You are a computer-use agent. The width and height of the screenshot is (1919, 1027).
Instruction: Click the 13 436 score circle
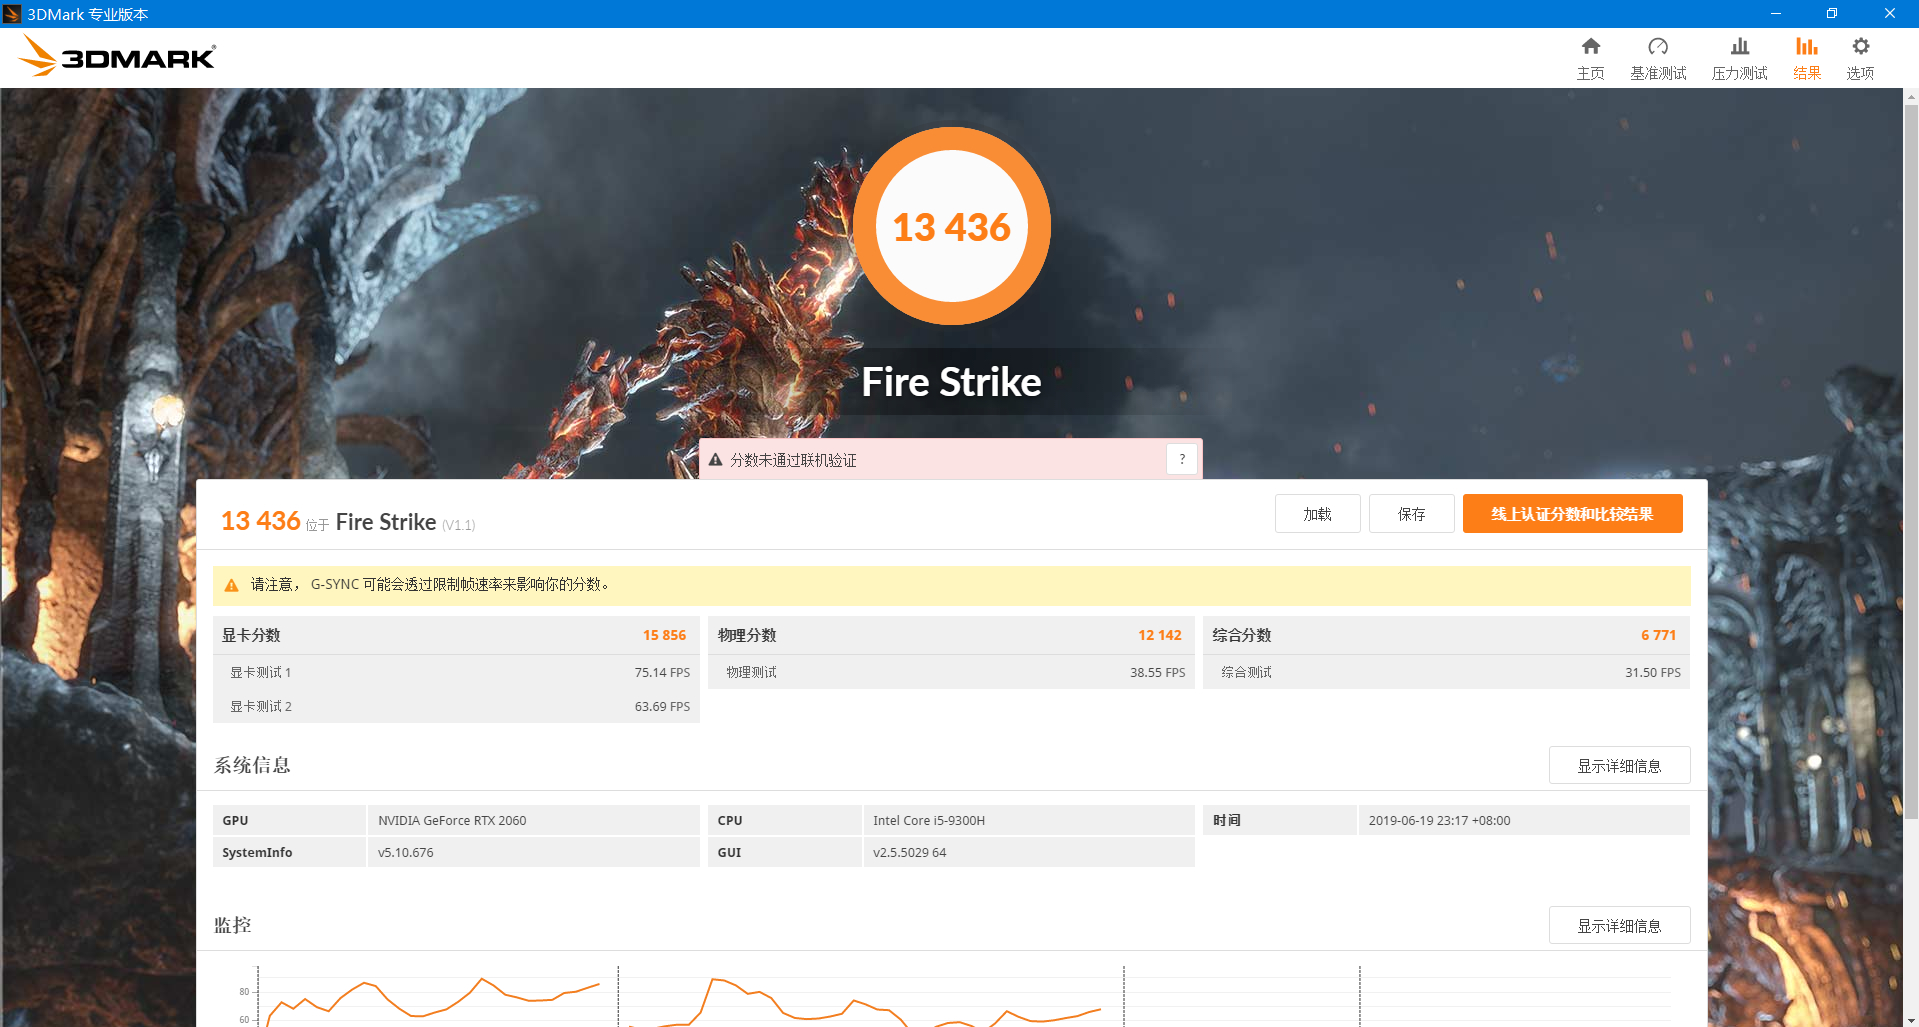click(x=951, y=226)
